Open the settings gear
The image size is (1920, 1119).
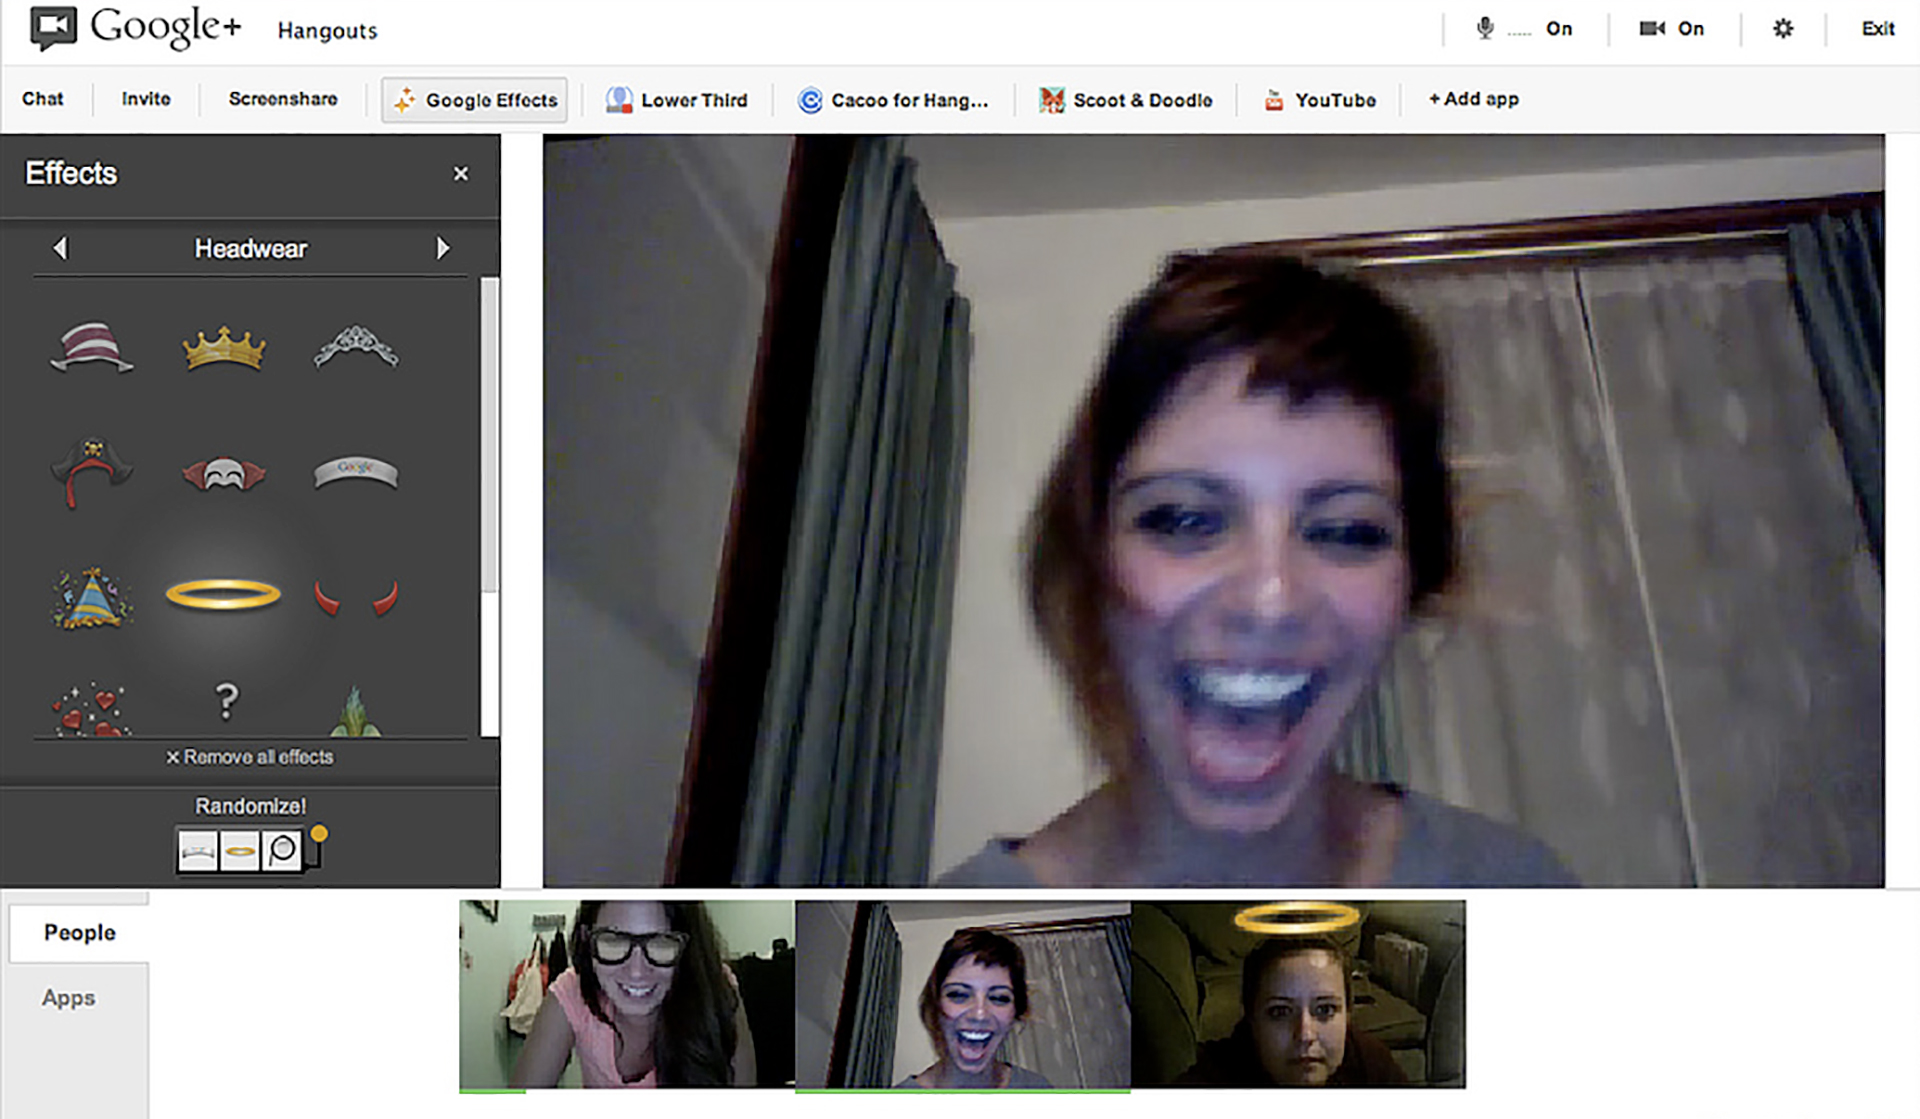coord(1783,29)
